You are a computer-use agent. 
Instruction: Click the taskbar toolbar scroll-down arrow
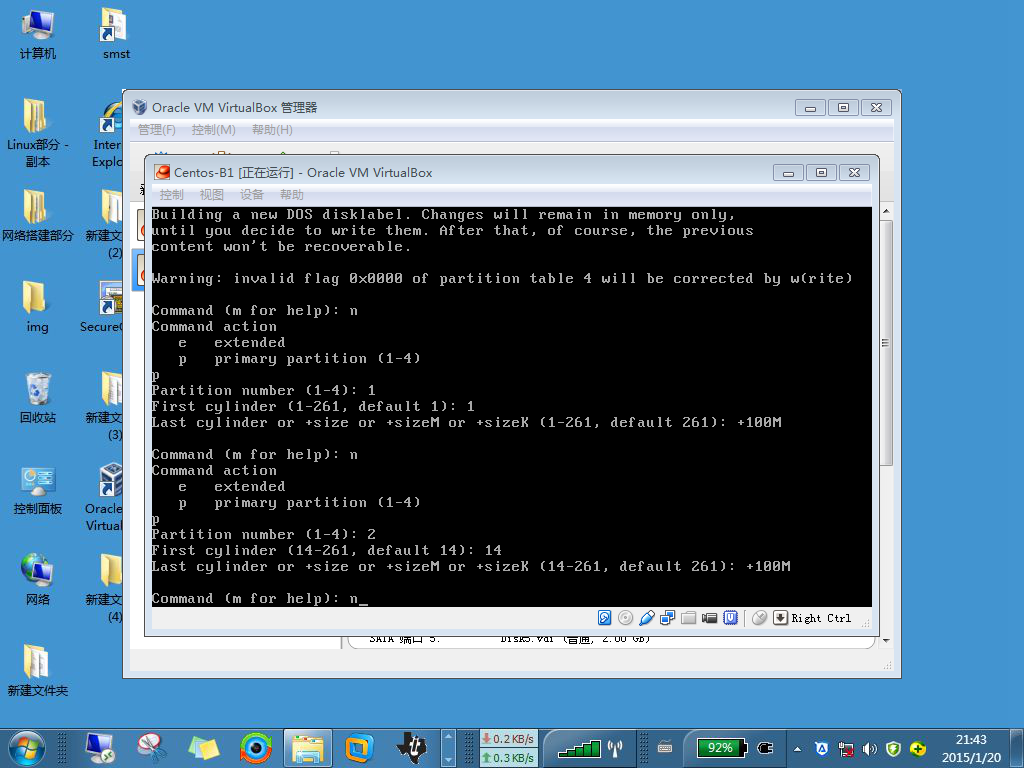tap(448, 760)
